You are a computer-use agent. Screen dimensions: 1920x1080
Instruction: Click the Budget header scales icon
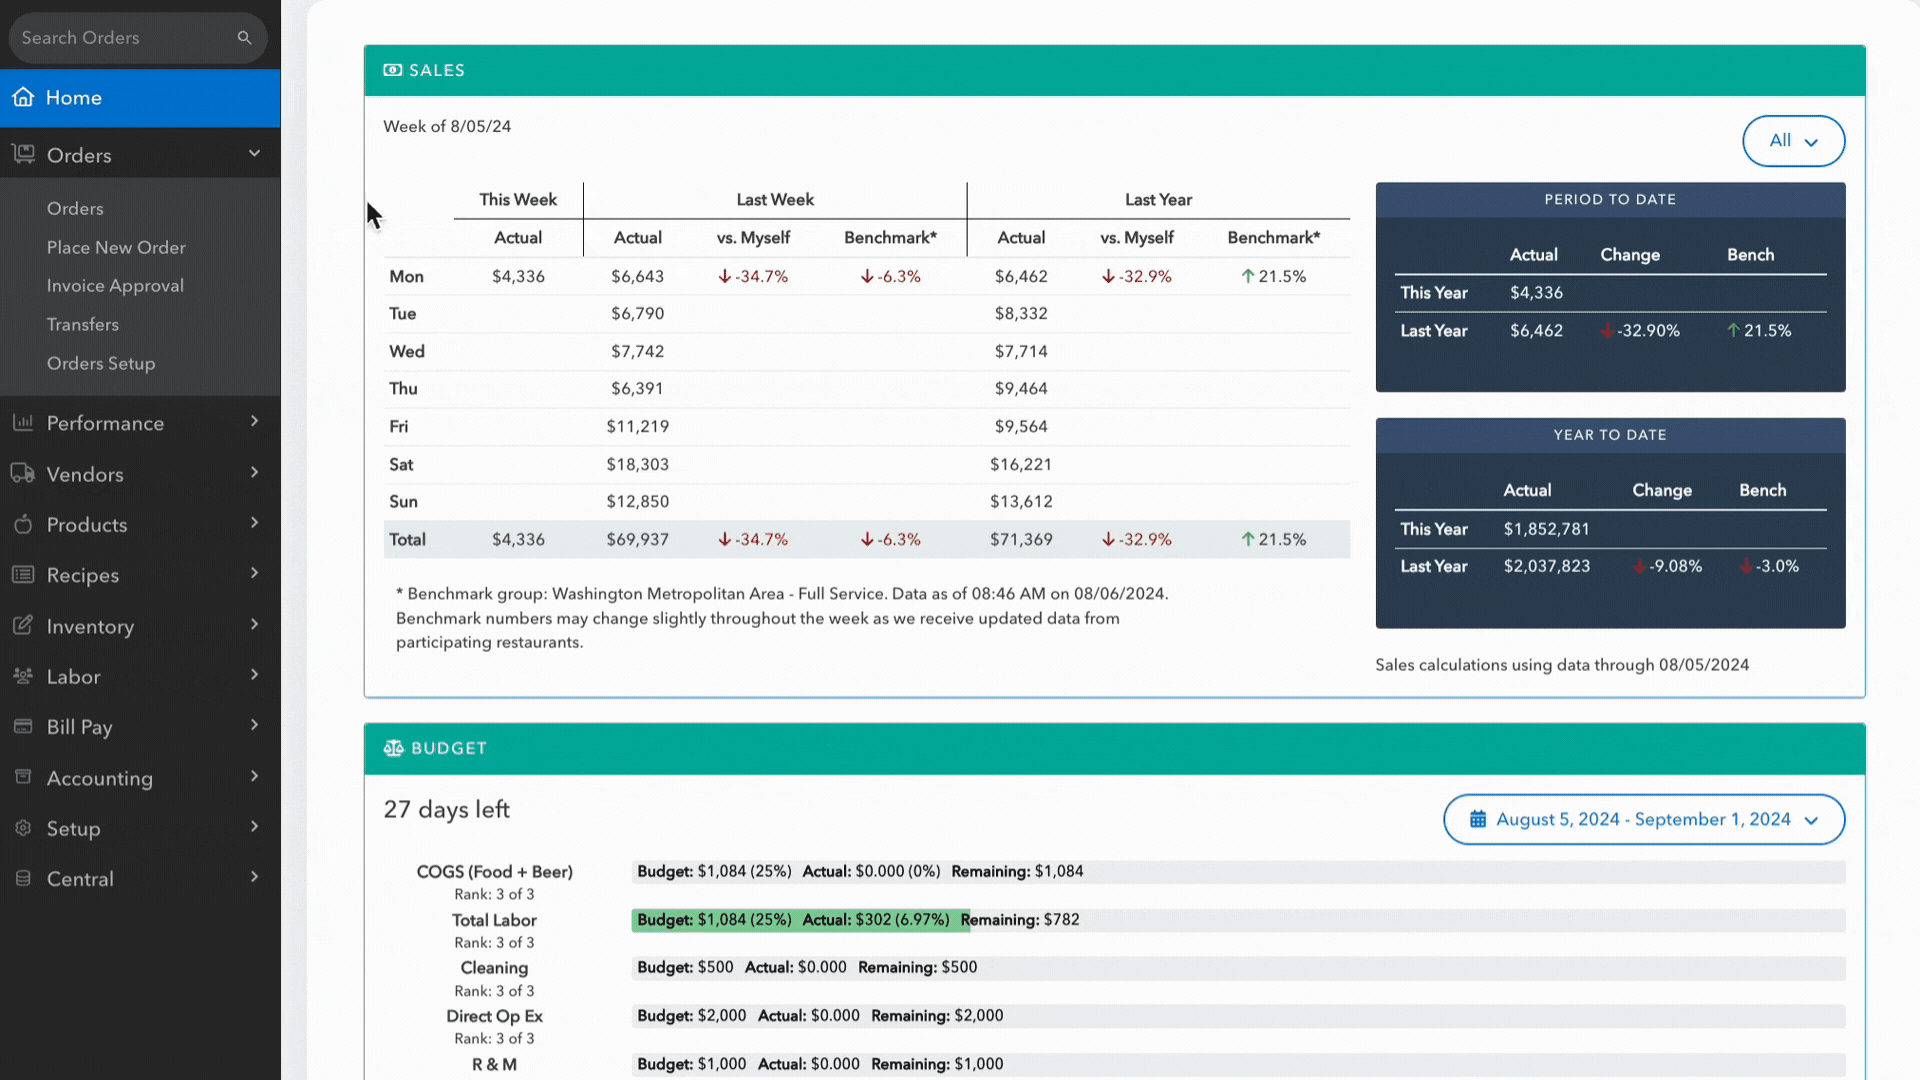pos(394,748)
